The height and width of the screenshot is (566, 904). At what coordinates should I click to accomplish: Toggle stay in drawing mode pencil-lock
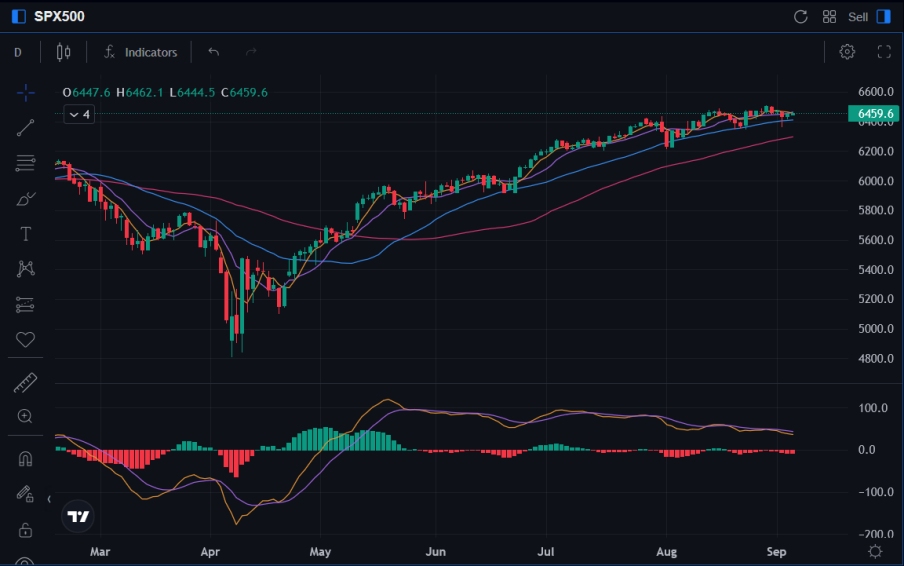(25, 494)
